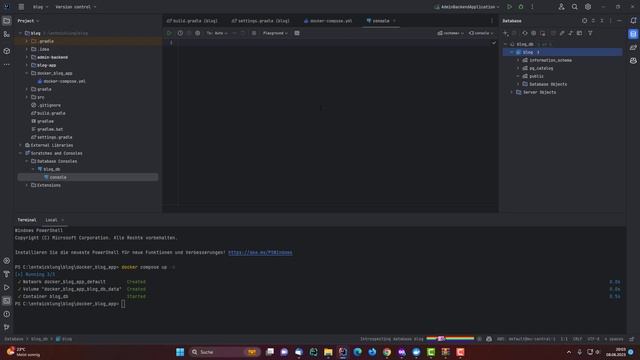
Task: Collapse the docker_blog_app folder
Action: pyautogui.click(x=27, y=73)
